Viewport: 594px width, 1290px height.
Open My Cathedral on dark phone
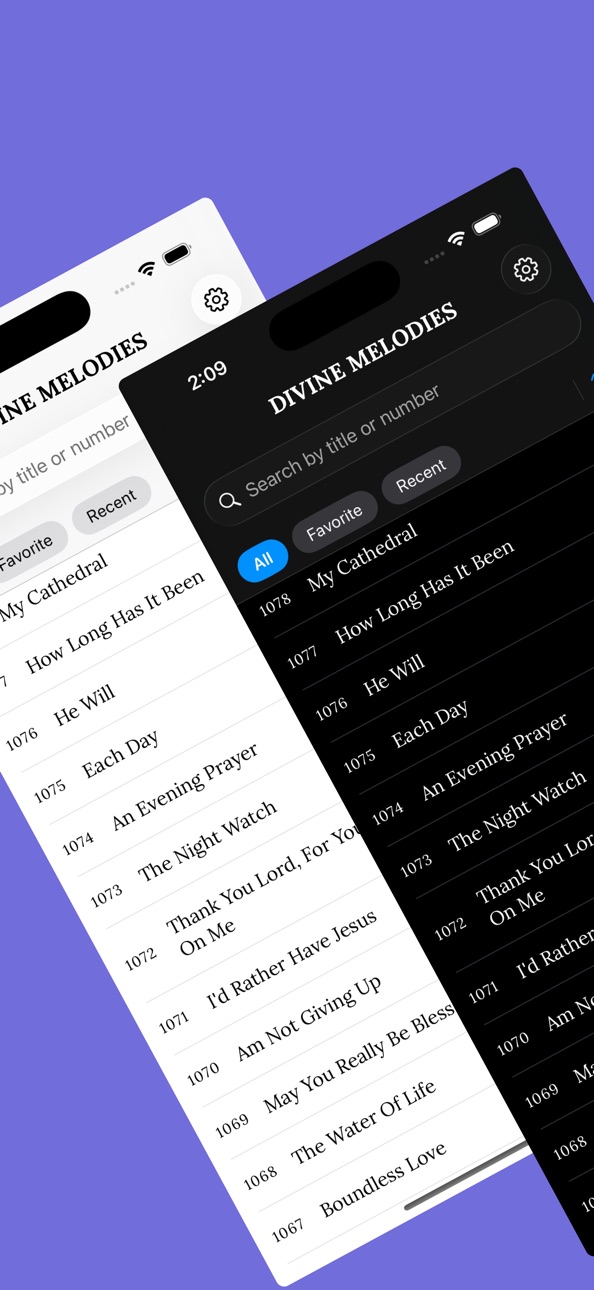363,558
